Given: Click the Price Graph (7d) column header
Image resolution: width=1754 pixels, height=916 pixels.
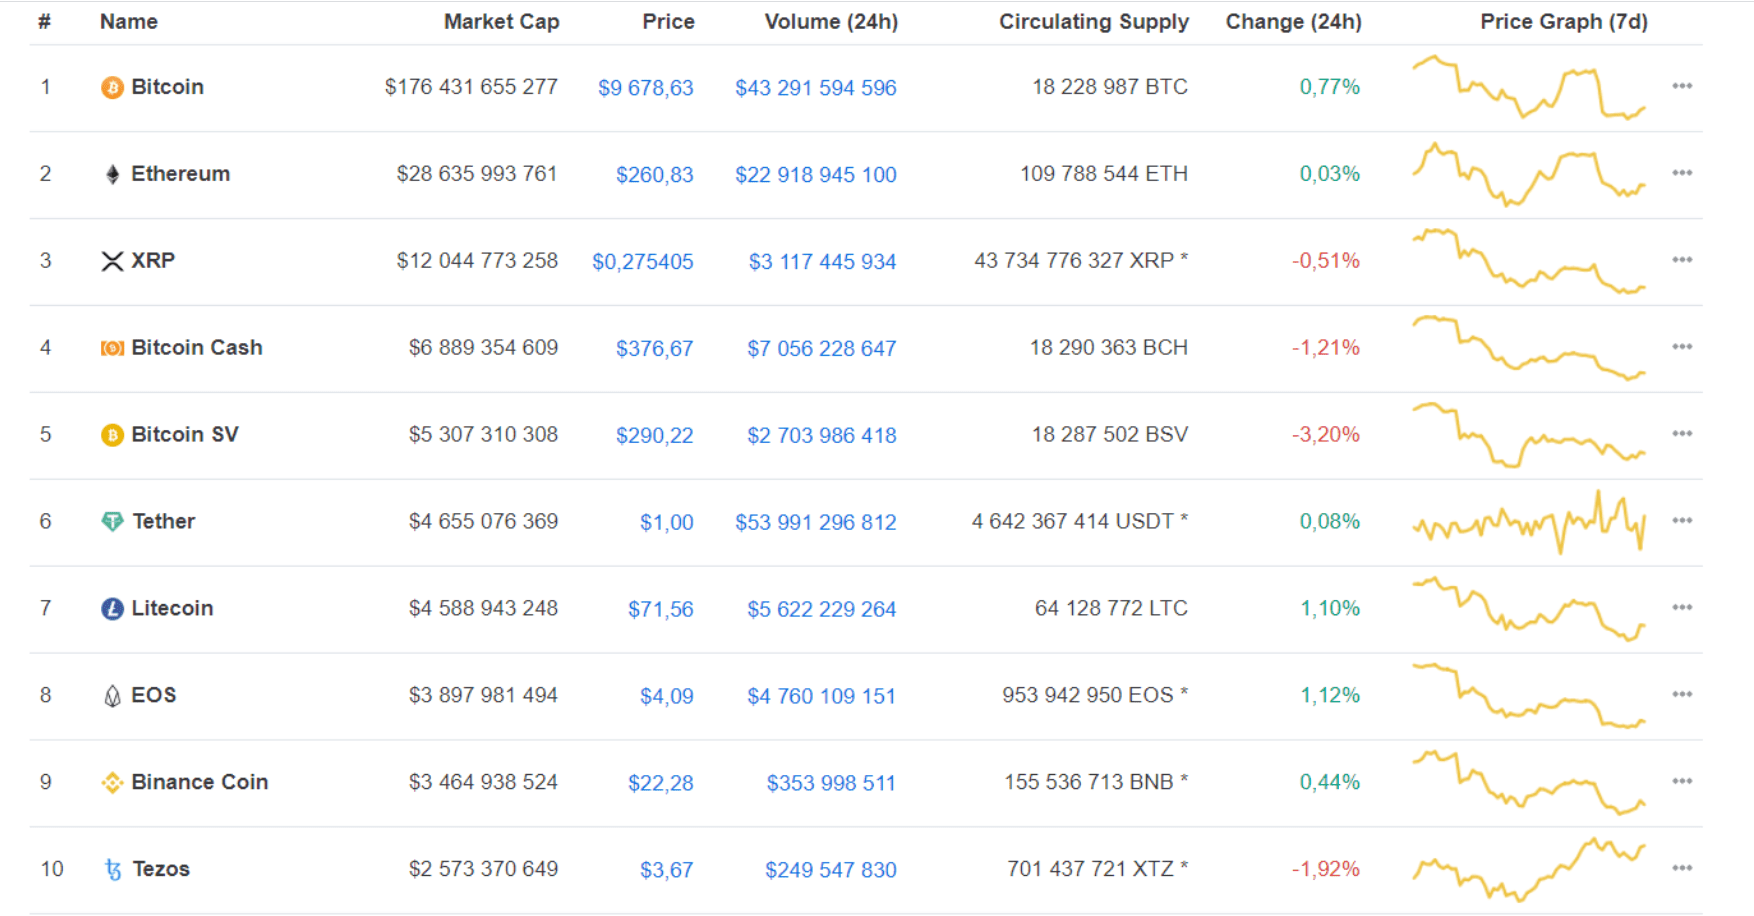Looking at the screenshot, I should tap(1564, 22).
